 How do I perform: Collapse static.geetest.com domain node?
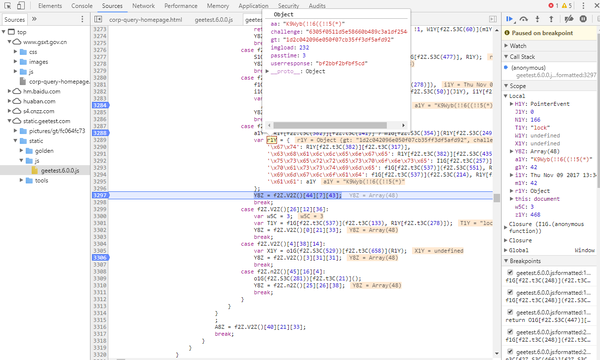[9, 121]
